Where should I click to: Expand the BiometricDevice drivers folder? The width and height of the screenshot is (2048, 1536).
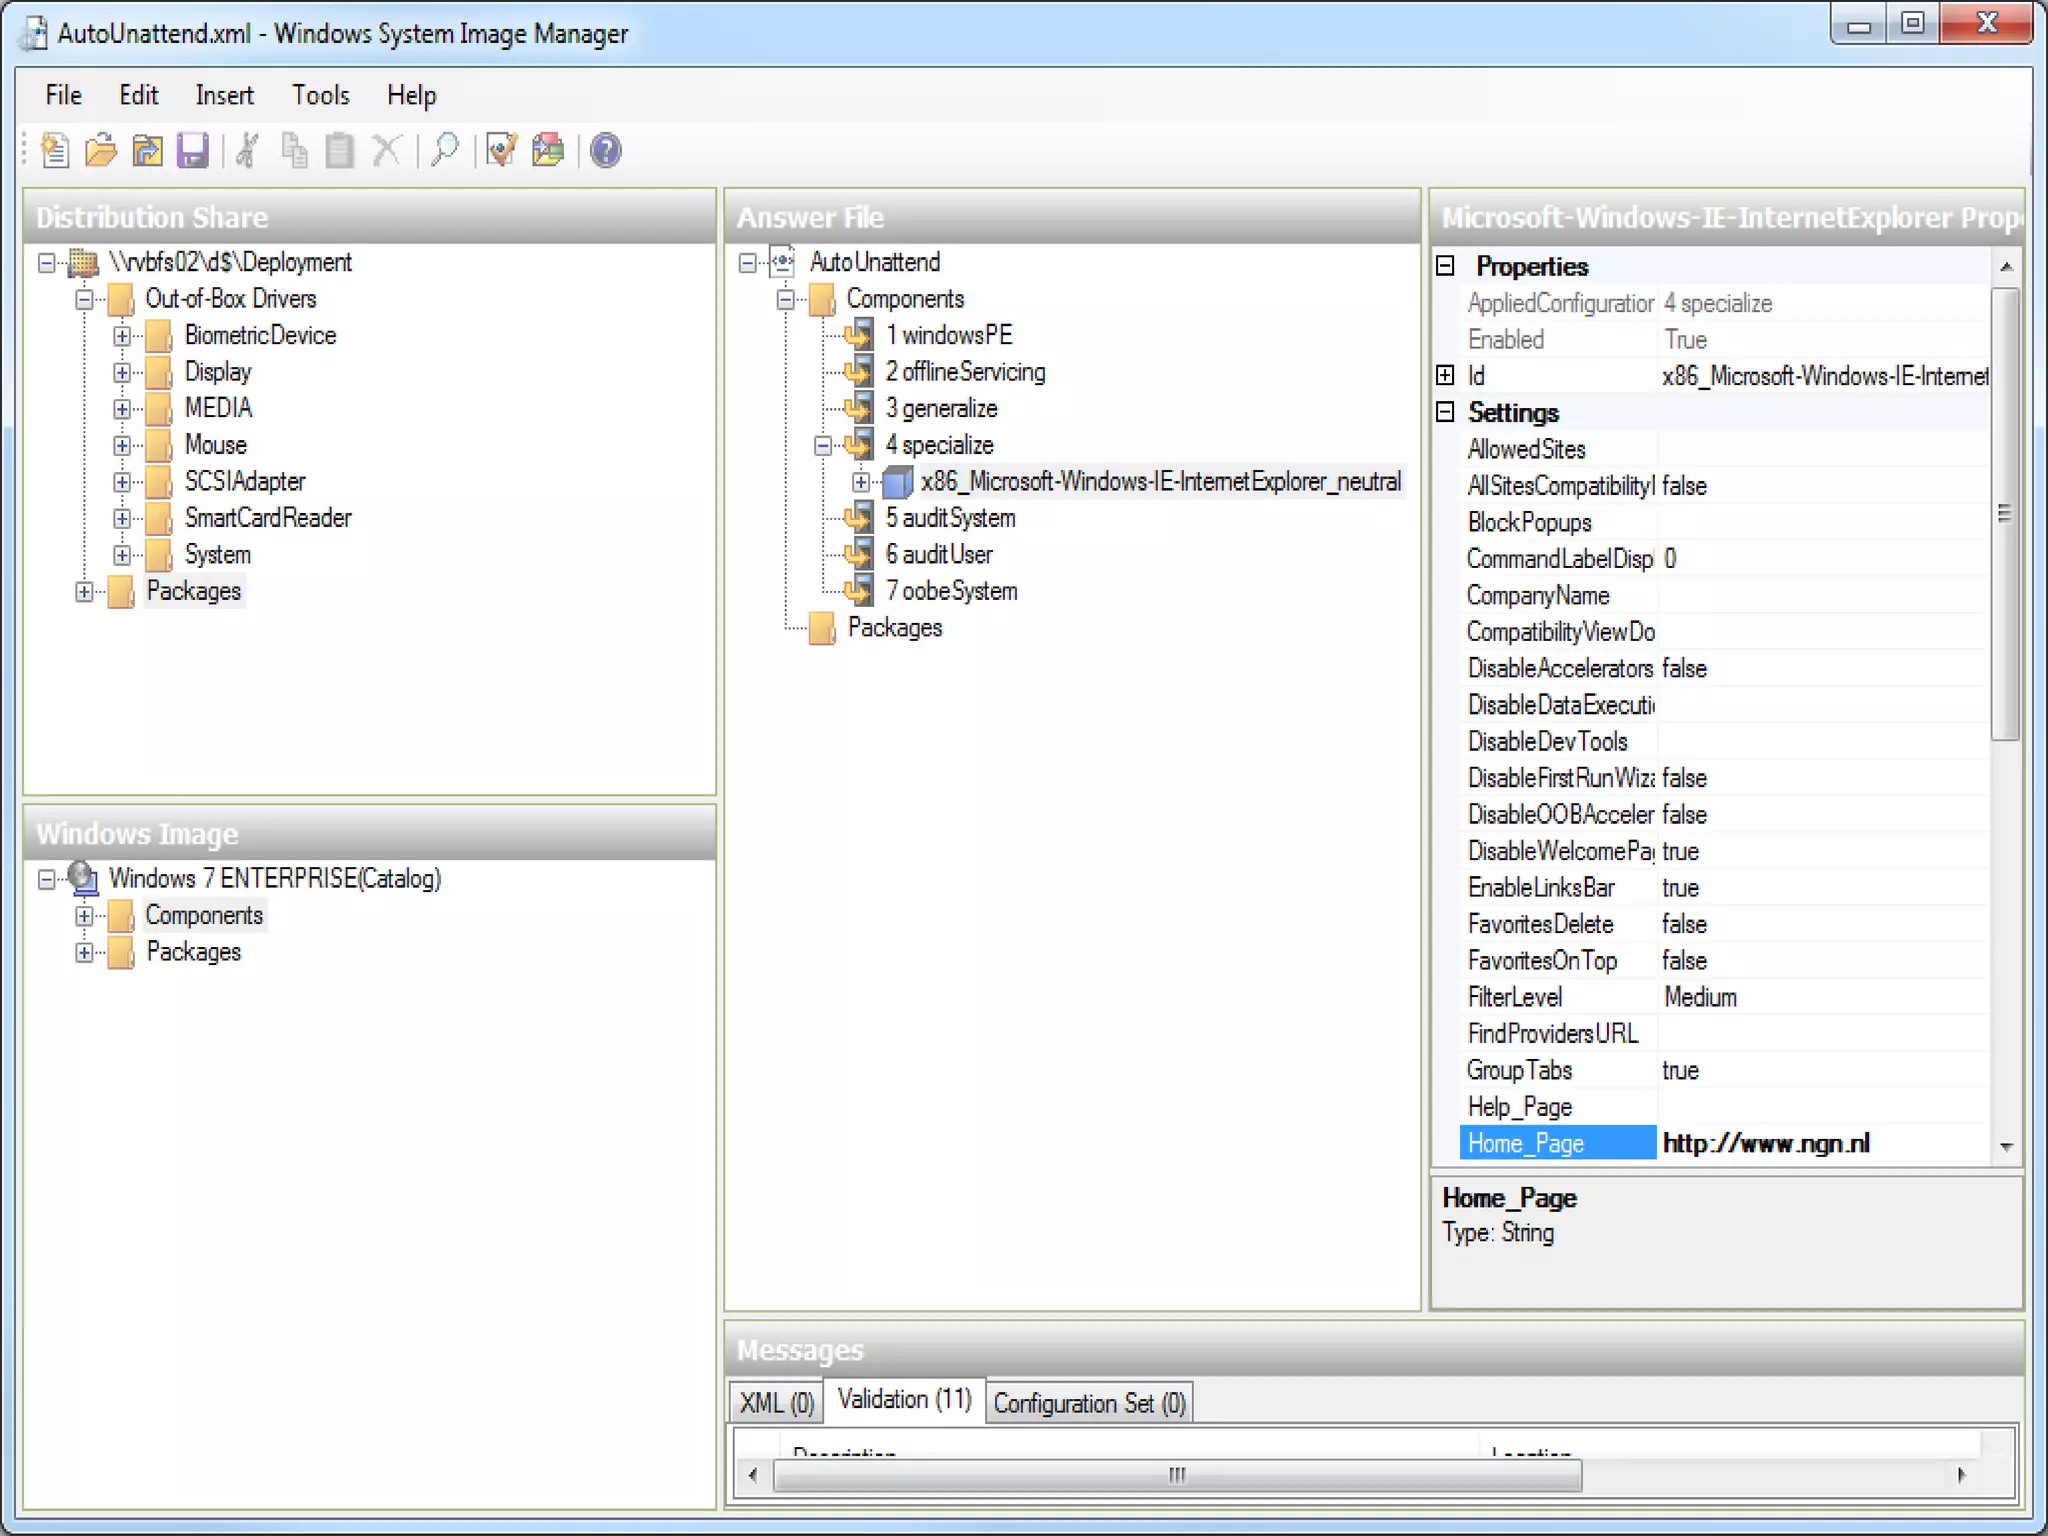(122, 336)
